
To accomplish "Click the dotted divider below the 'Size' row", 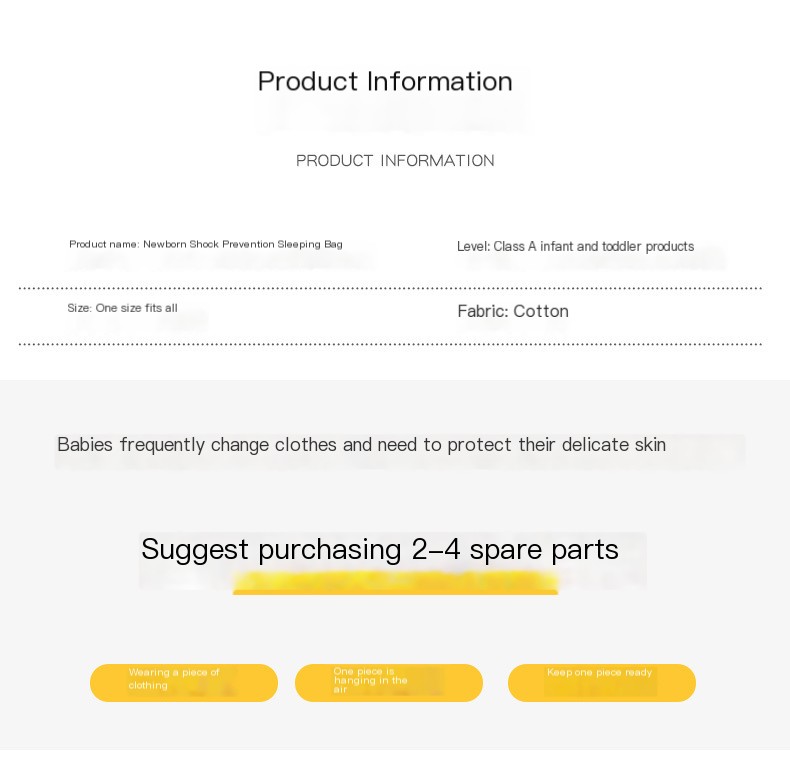I will click(390, 345).
